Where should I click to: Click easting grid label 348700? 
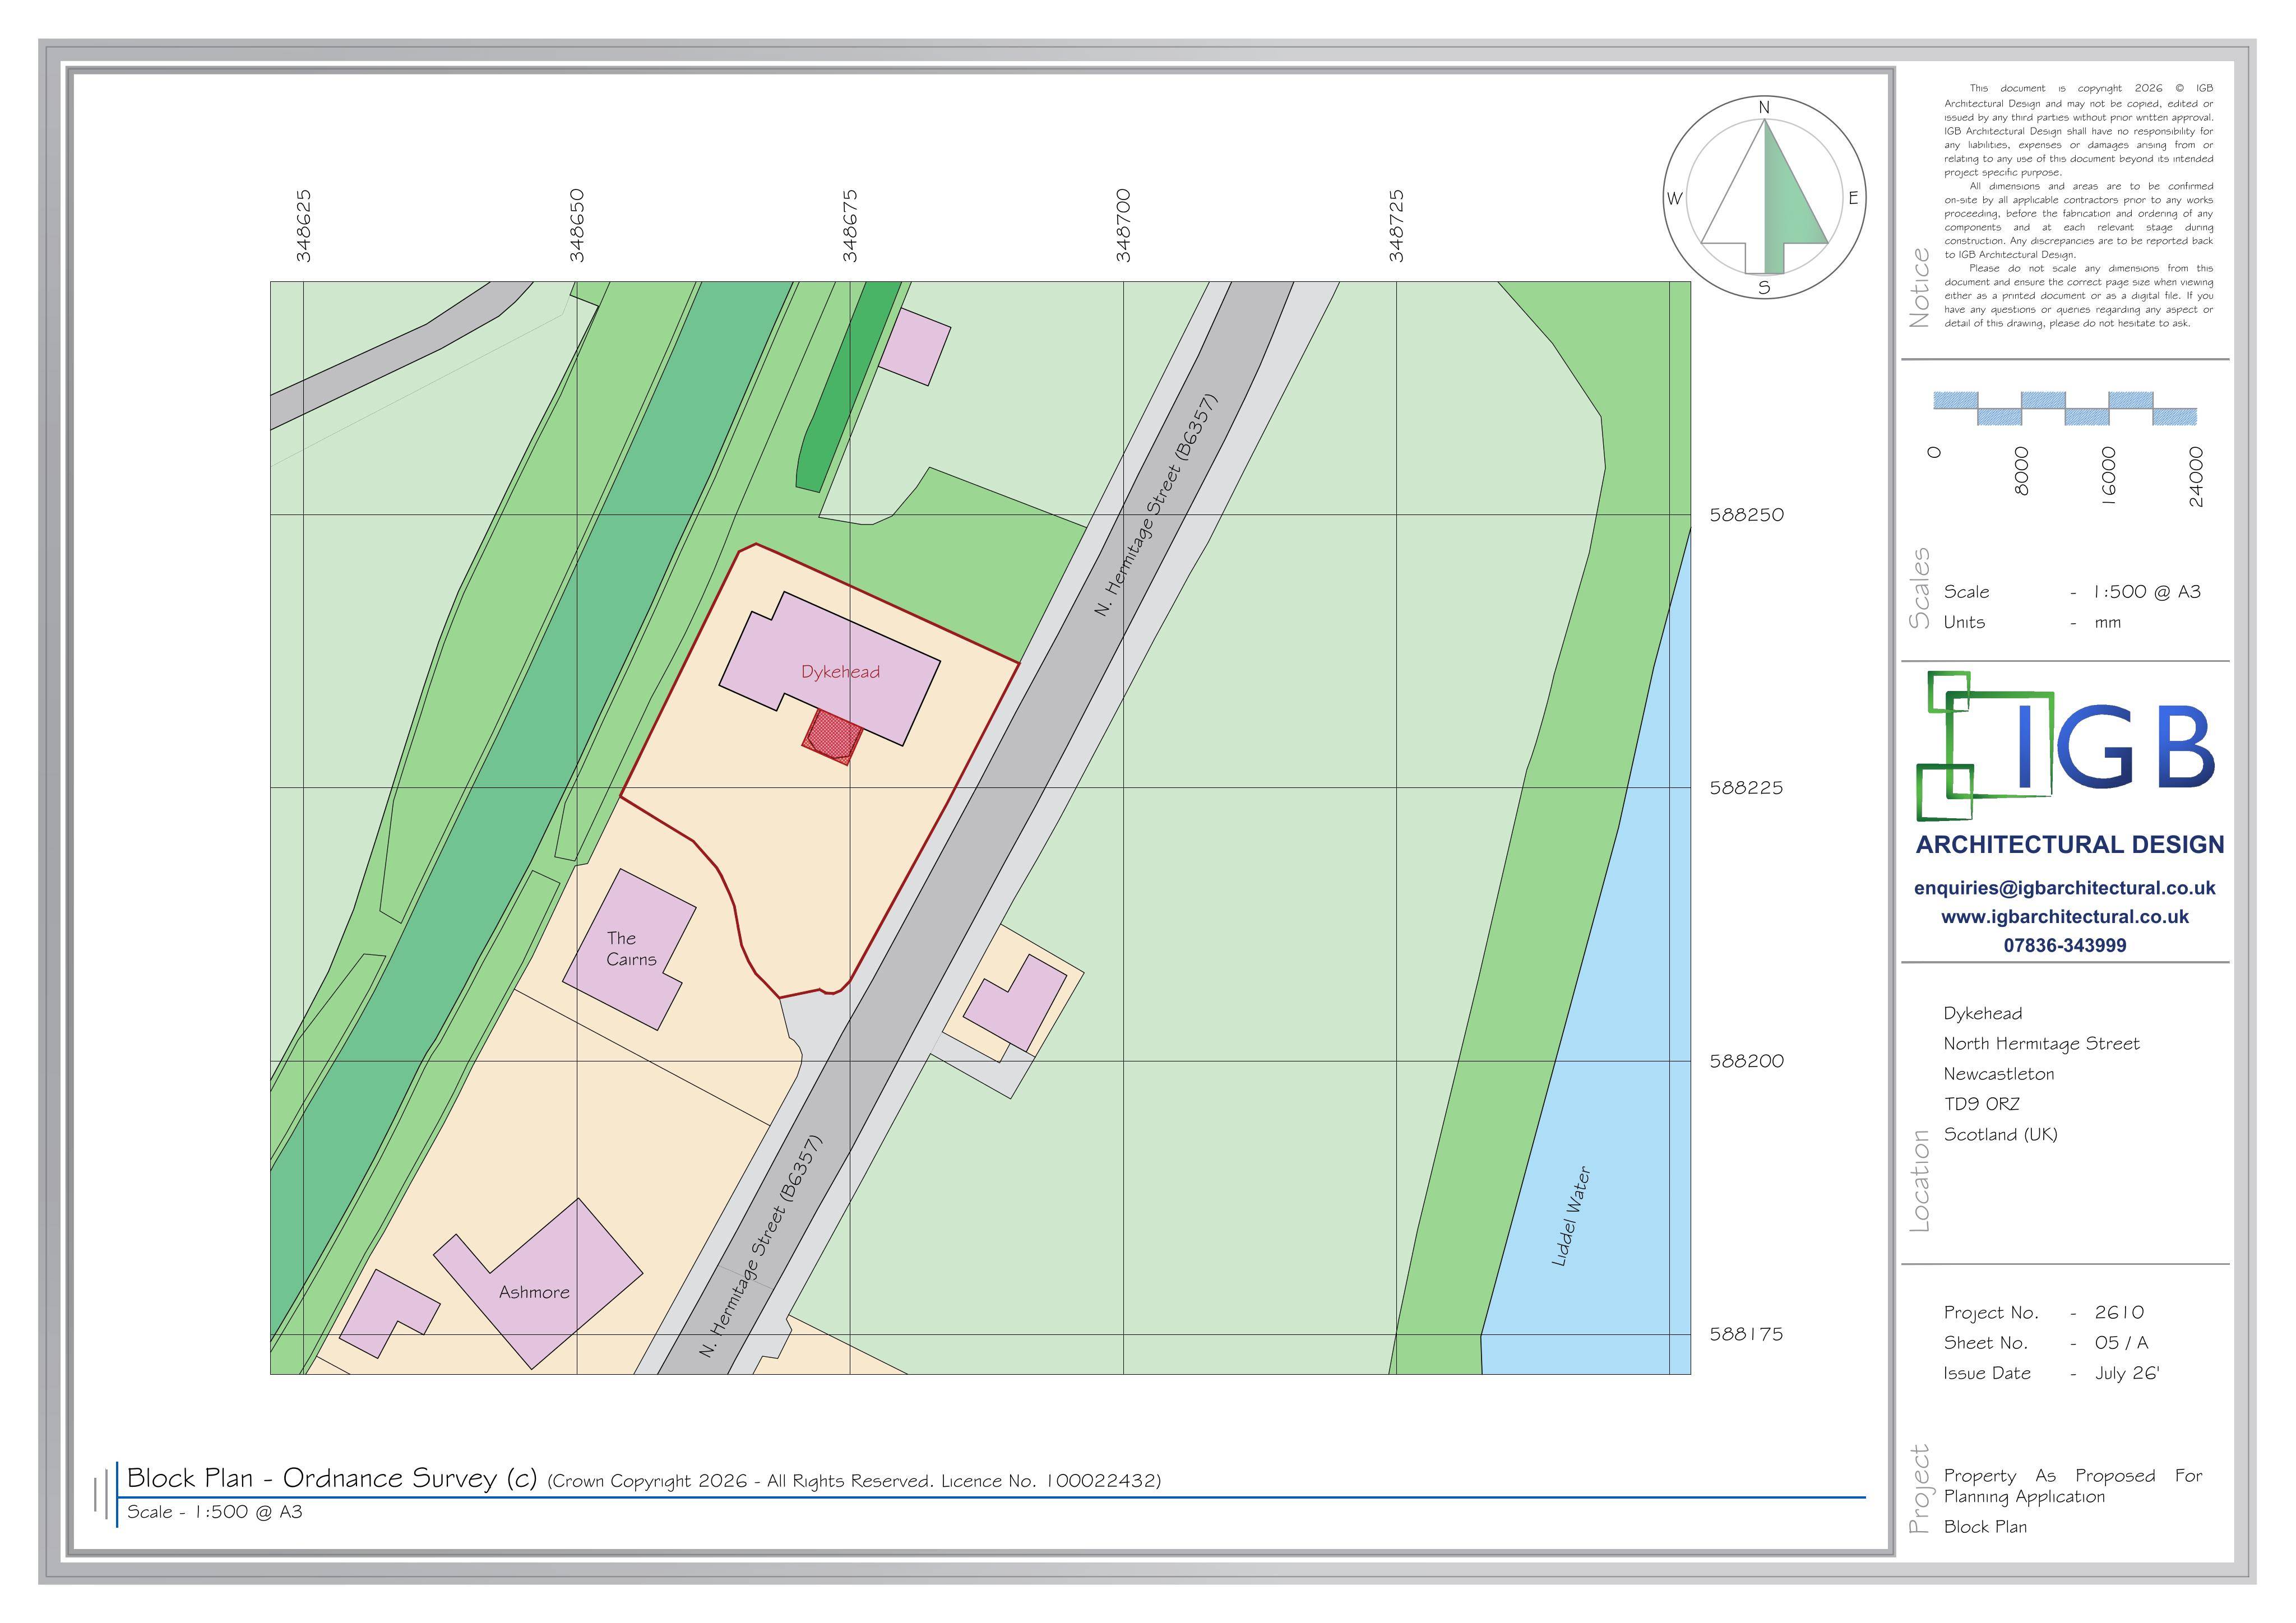1123,226
